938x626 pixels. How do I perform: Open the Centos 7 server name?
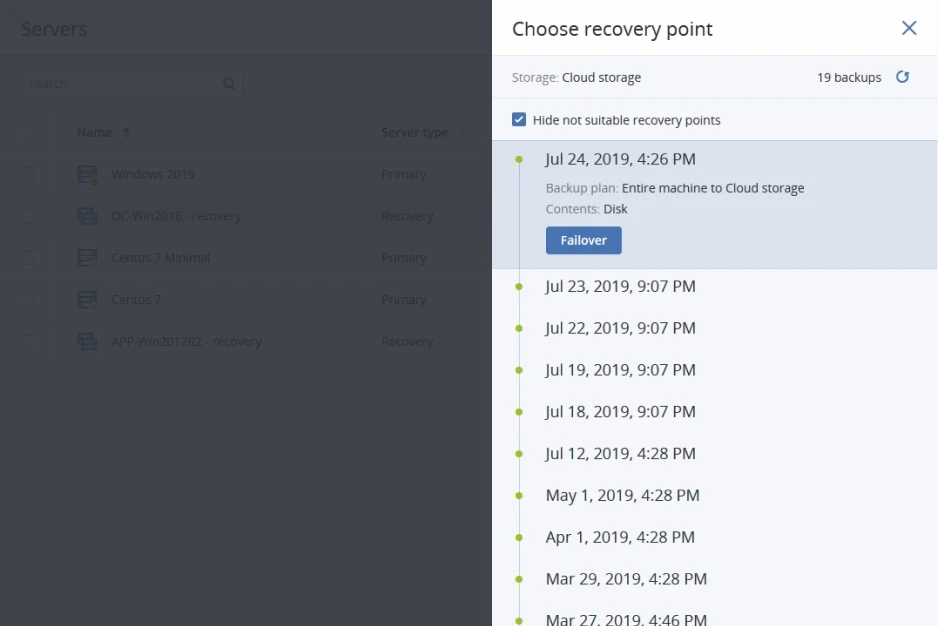(x=136, y=300)
